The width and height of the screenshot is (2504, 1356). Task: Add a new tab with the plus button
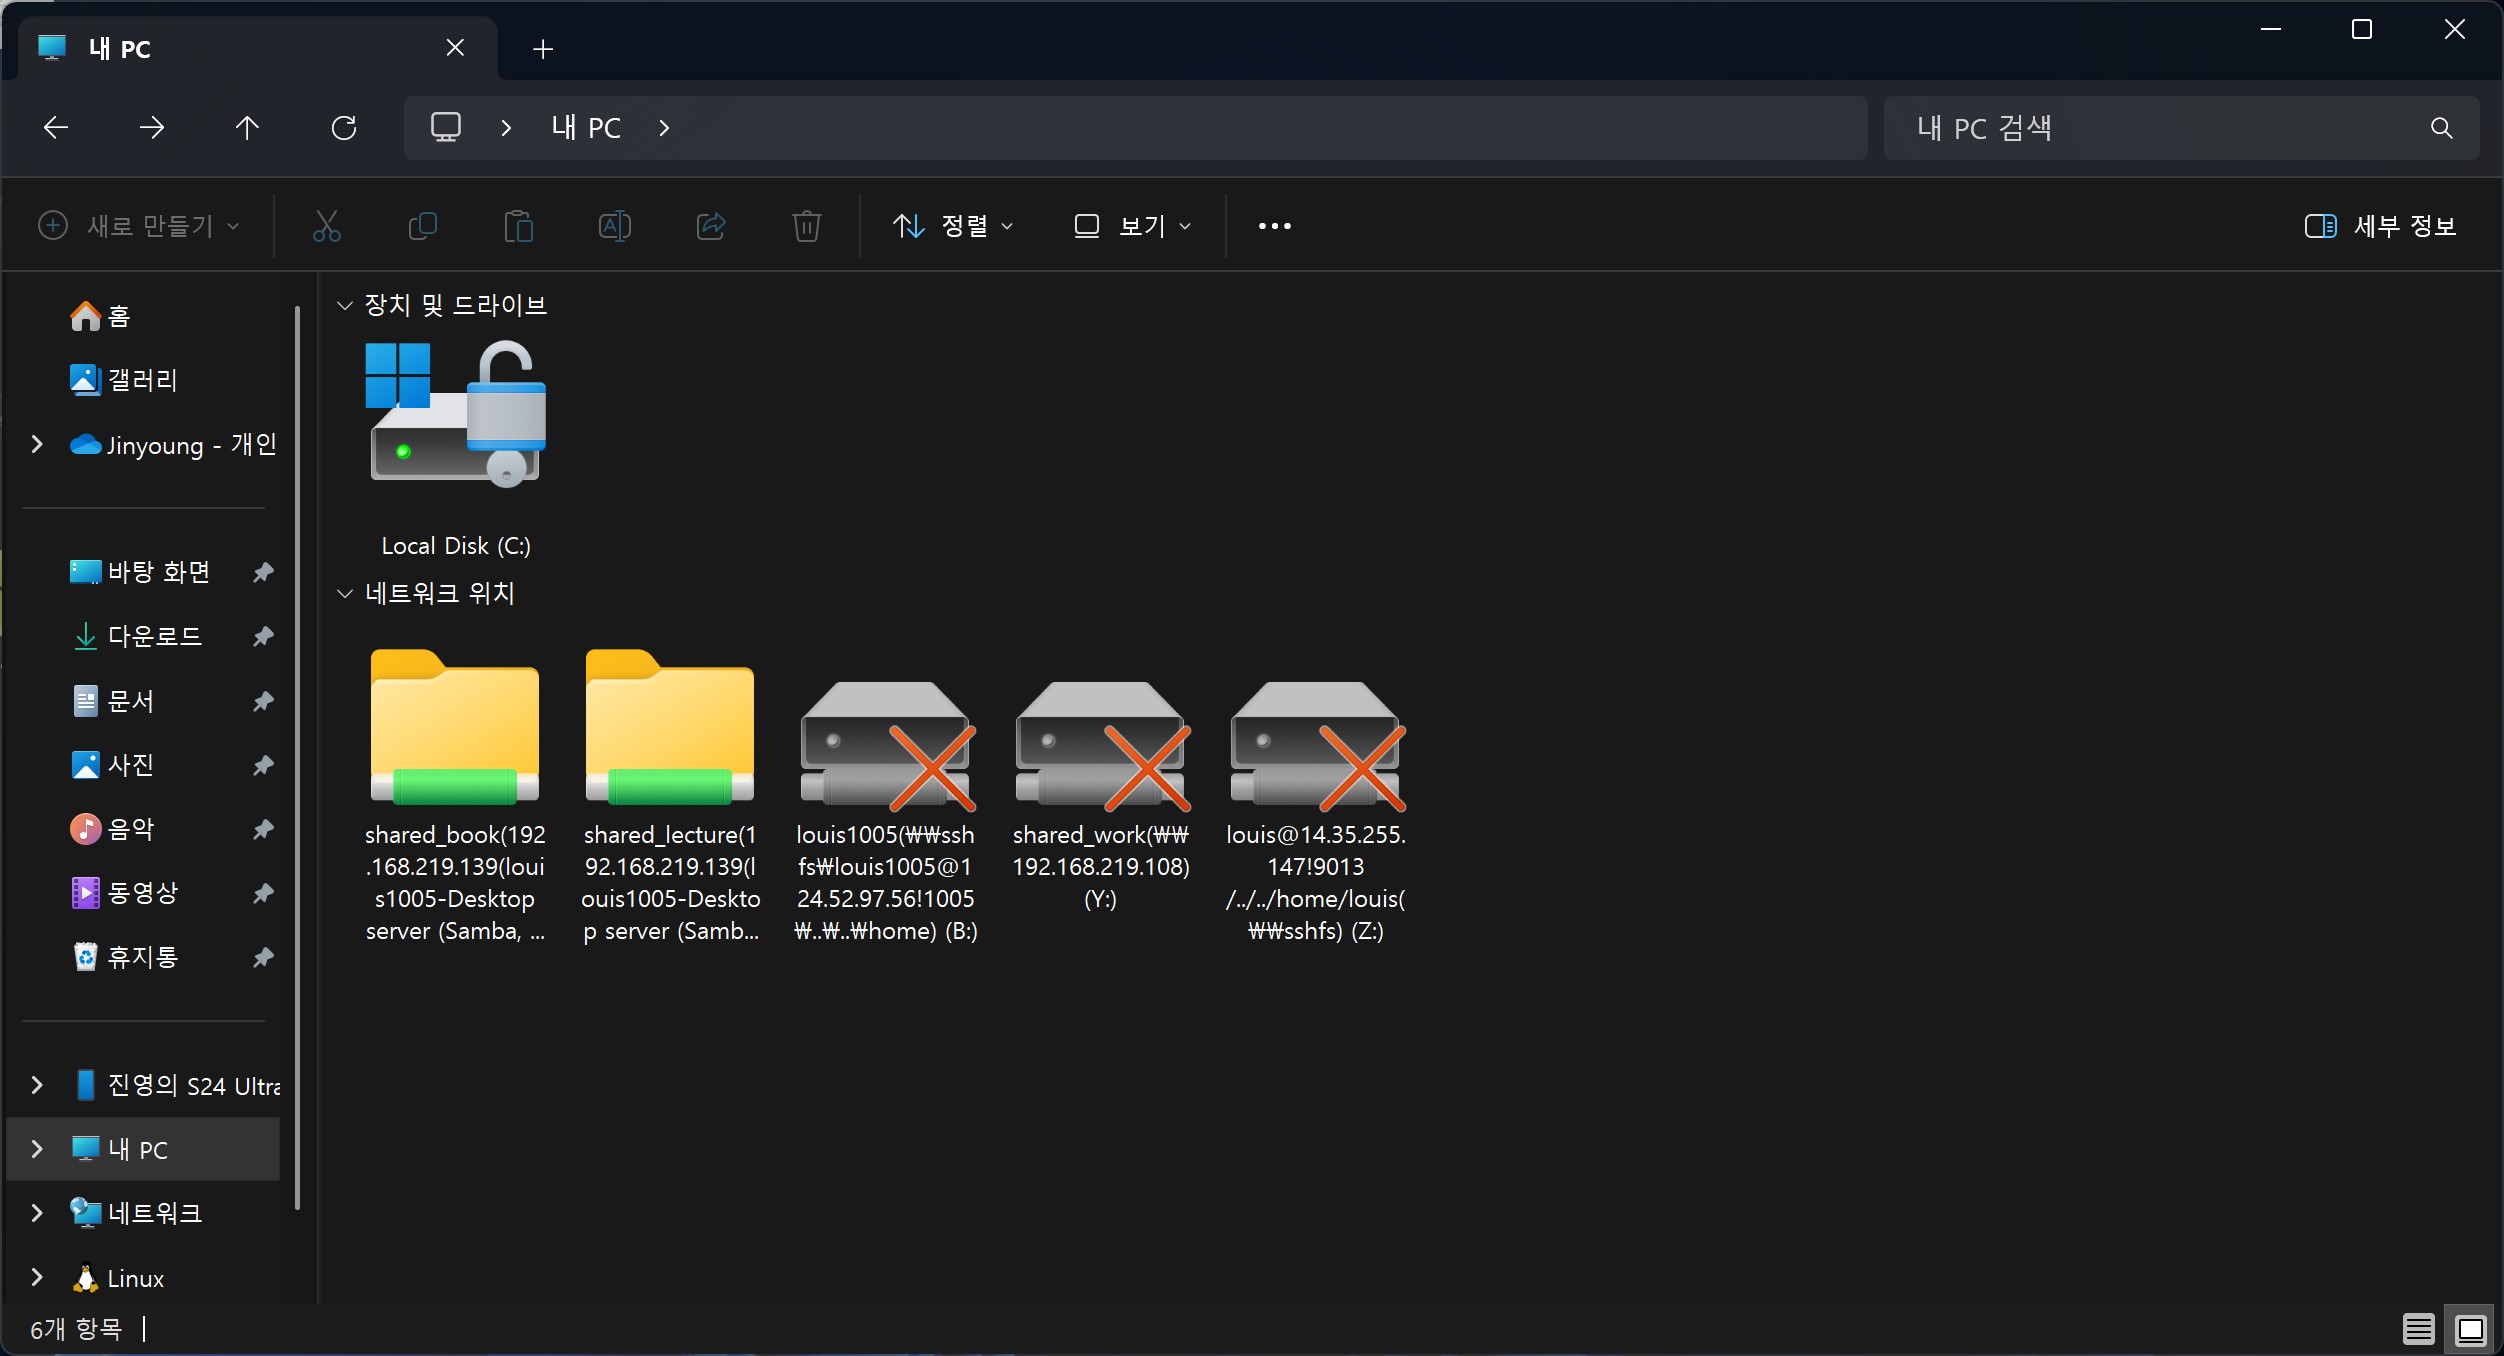543,49
